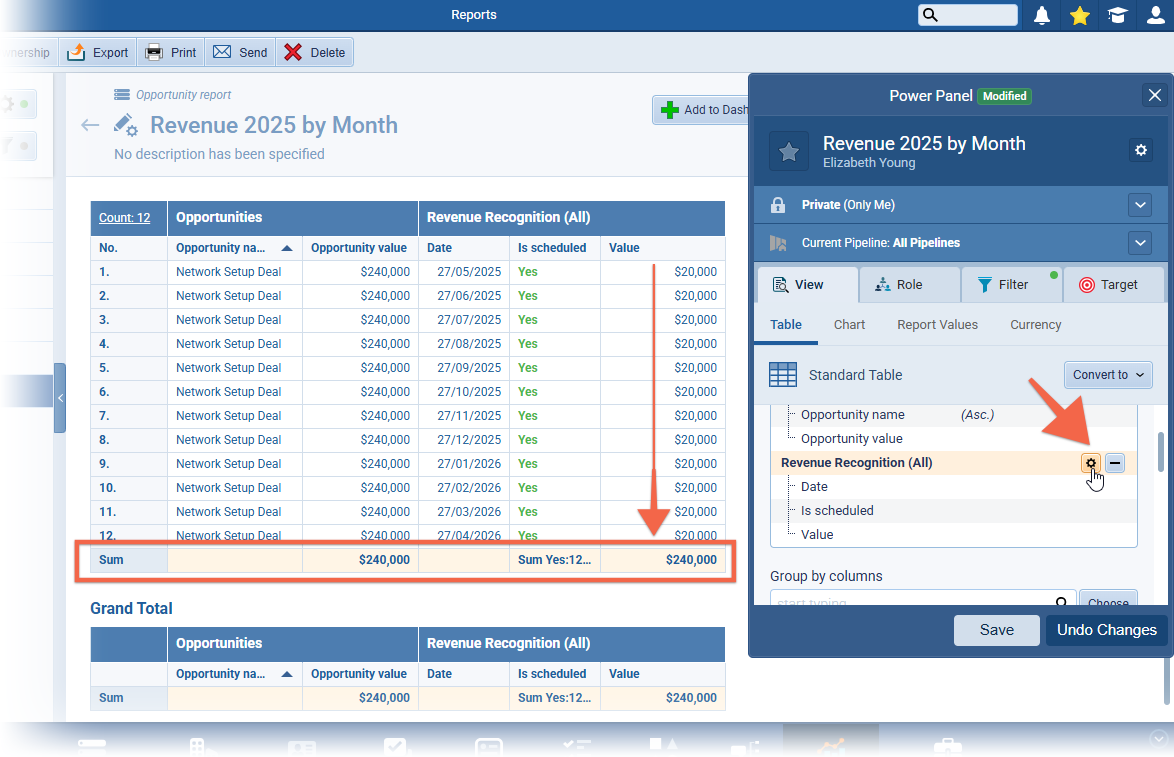1174x757 pixels.
Task: Open favorites star in top bar
Action: pyautogui.click(x=1079, y=15)
